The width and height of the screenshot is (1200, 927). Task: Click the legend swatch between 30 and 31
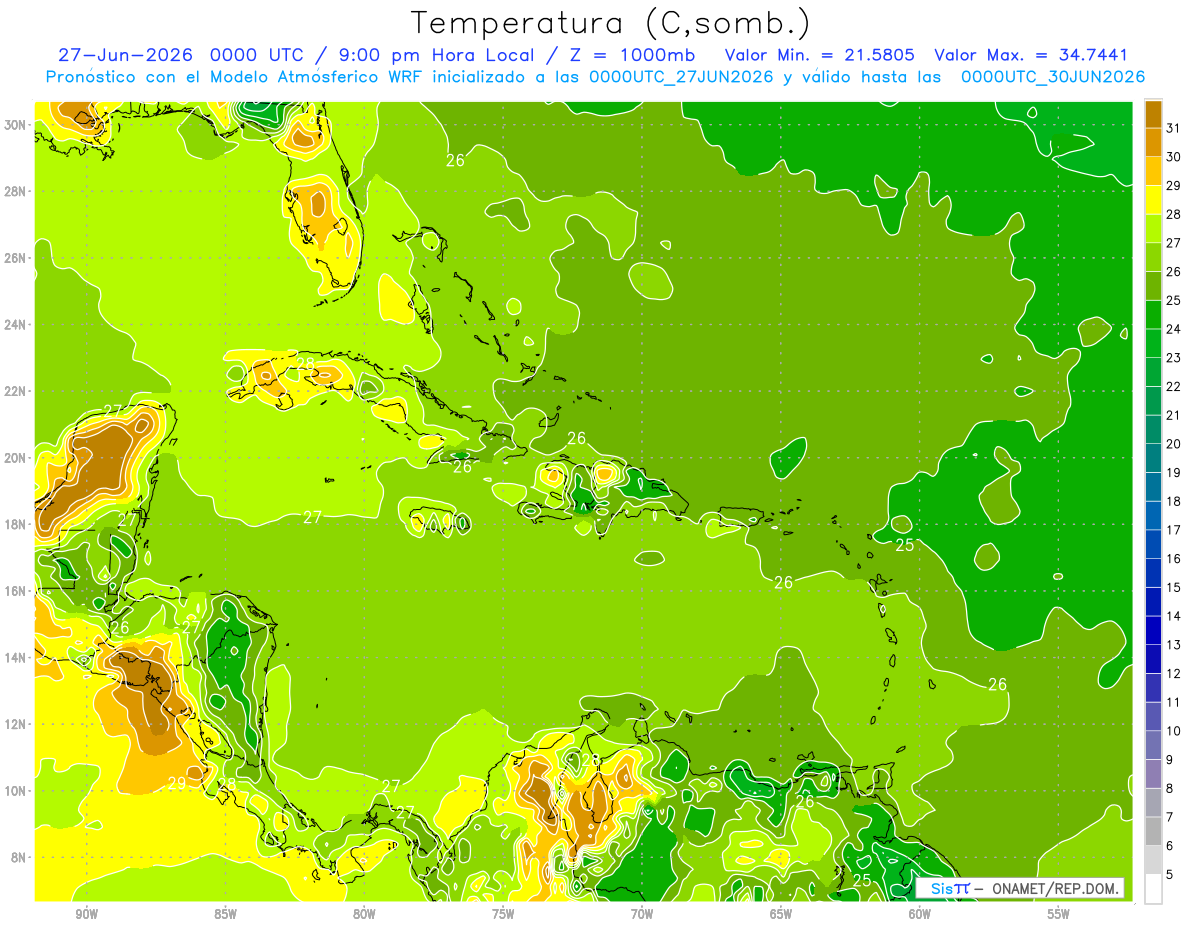pos(1153,142)
